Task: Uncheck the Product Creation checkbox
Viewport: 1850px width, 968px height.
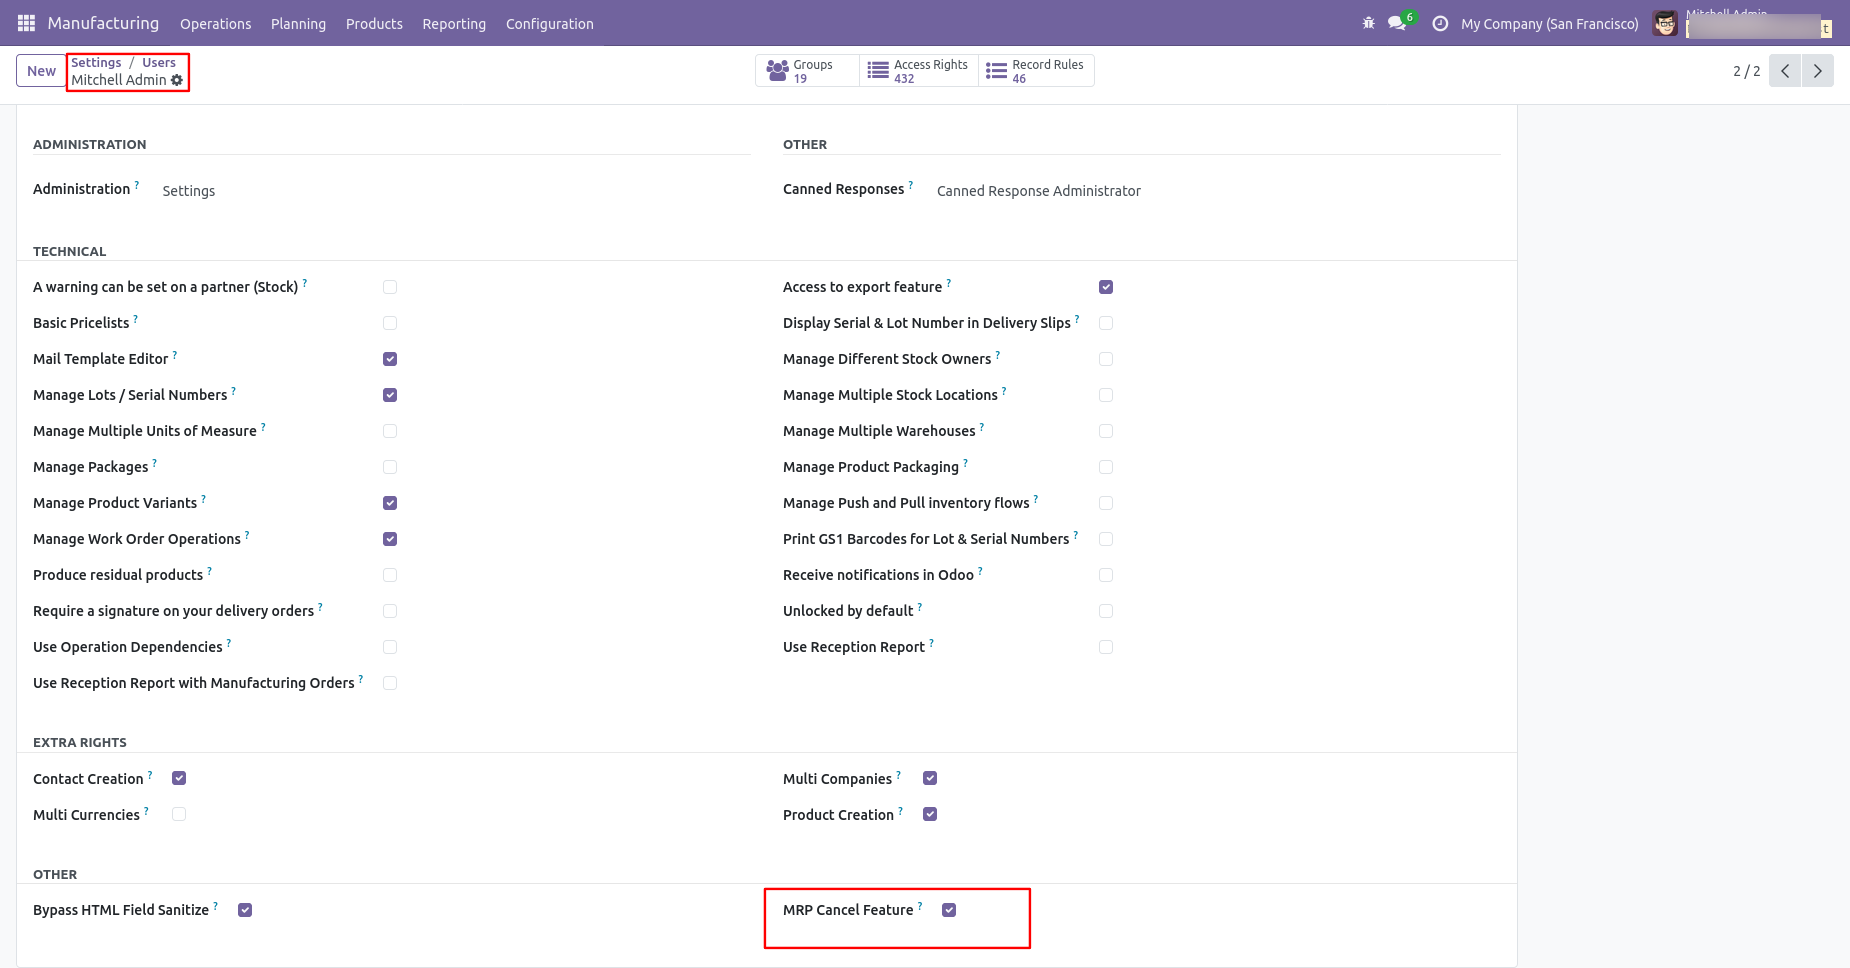Action: (x=930, y=814)
